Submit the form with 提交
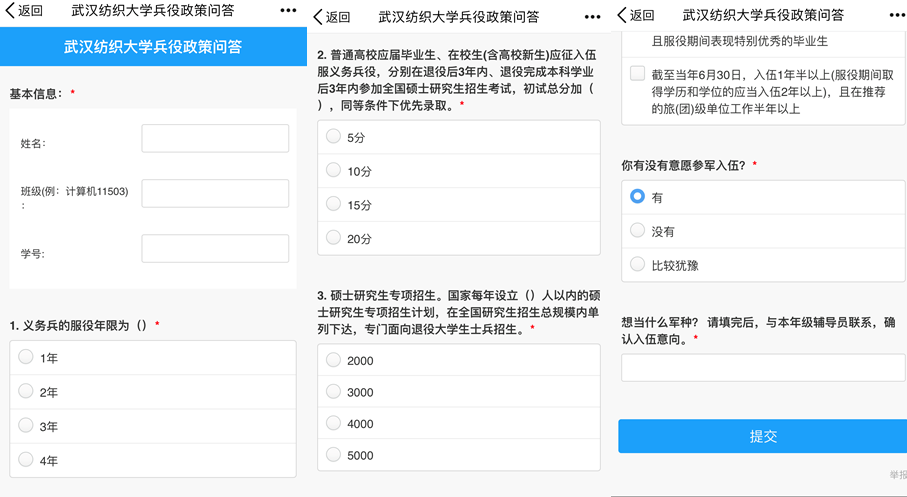The height and width of the screenshot is (497, 907). point(763,436)
